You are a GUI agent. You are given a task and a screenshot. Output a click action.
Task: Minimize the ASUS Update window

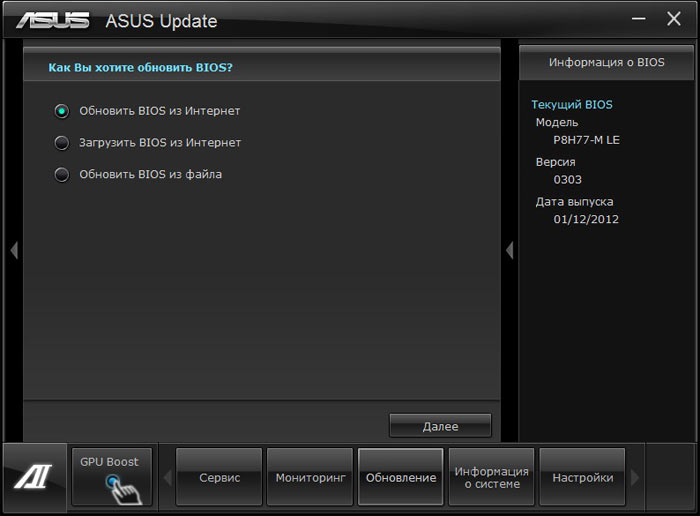pos(638,19)
